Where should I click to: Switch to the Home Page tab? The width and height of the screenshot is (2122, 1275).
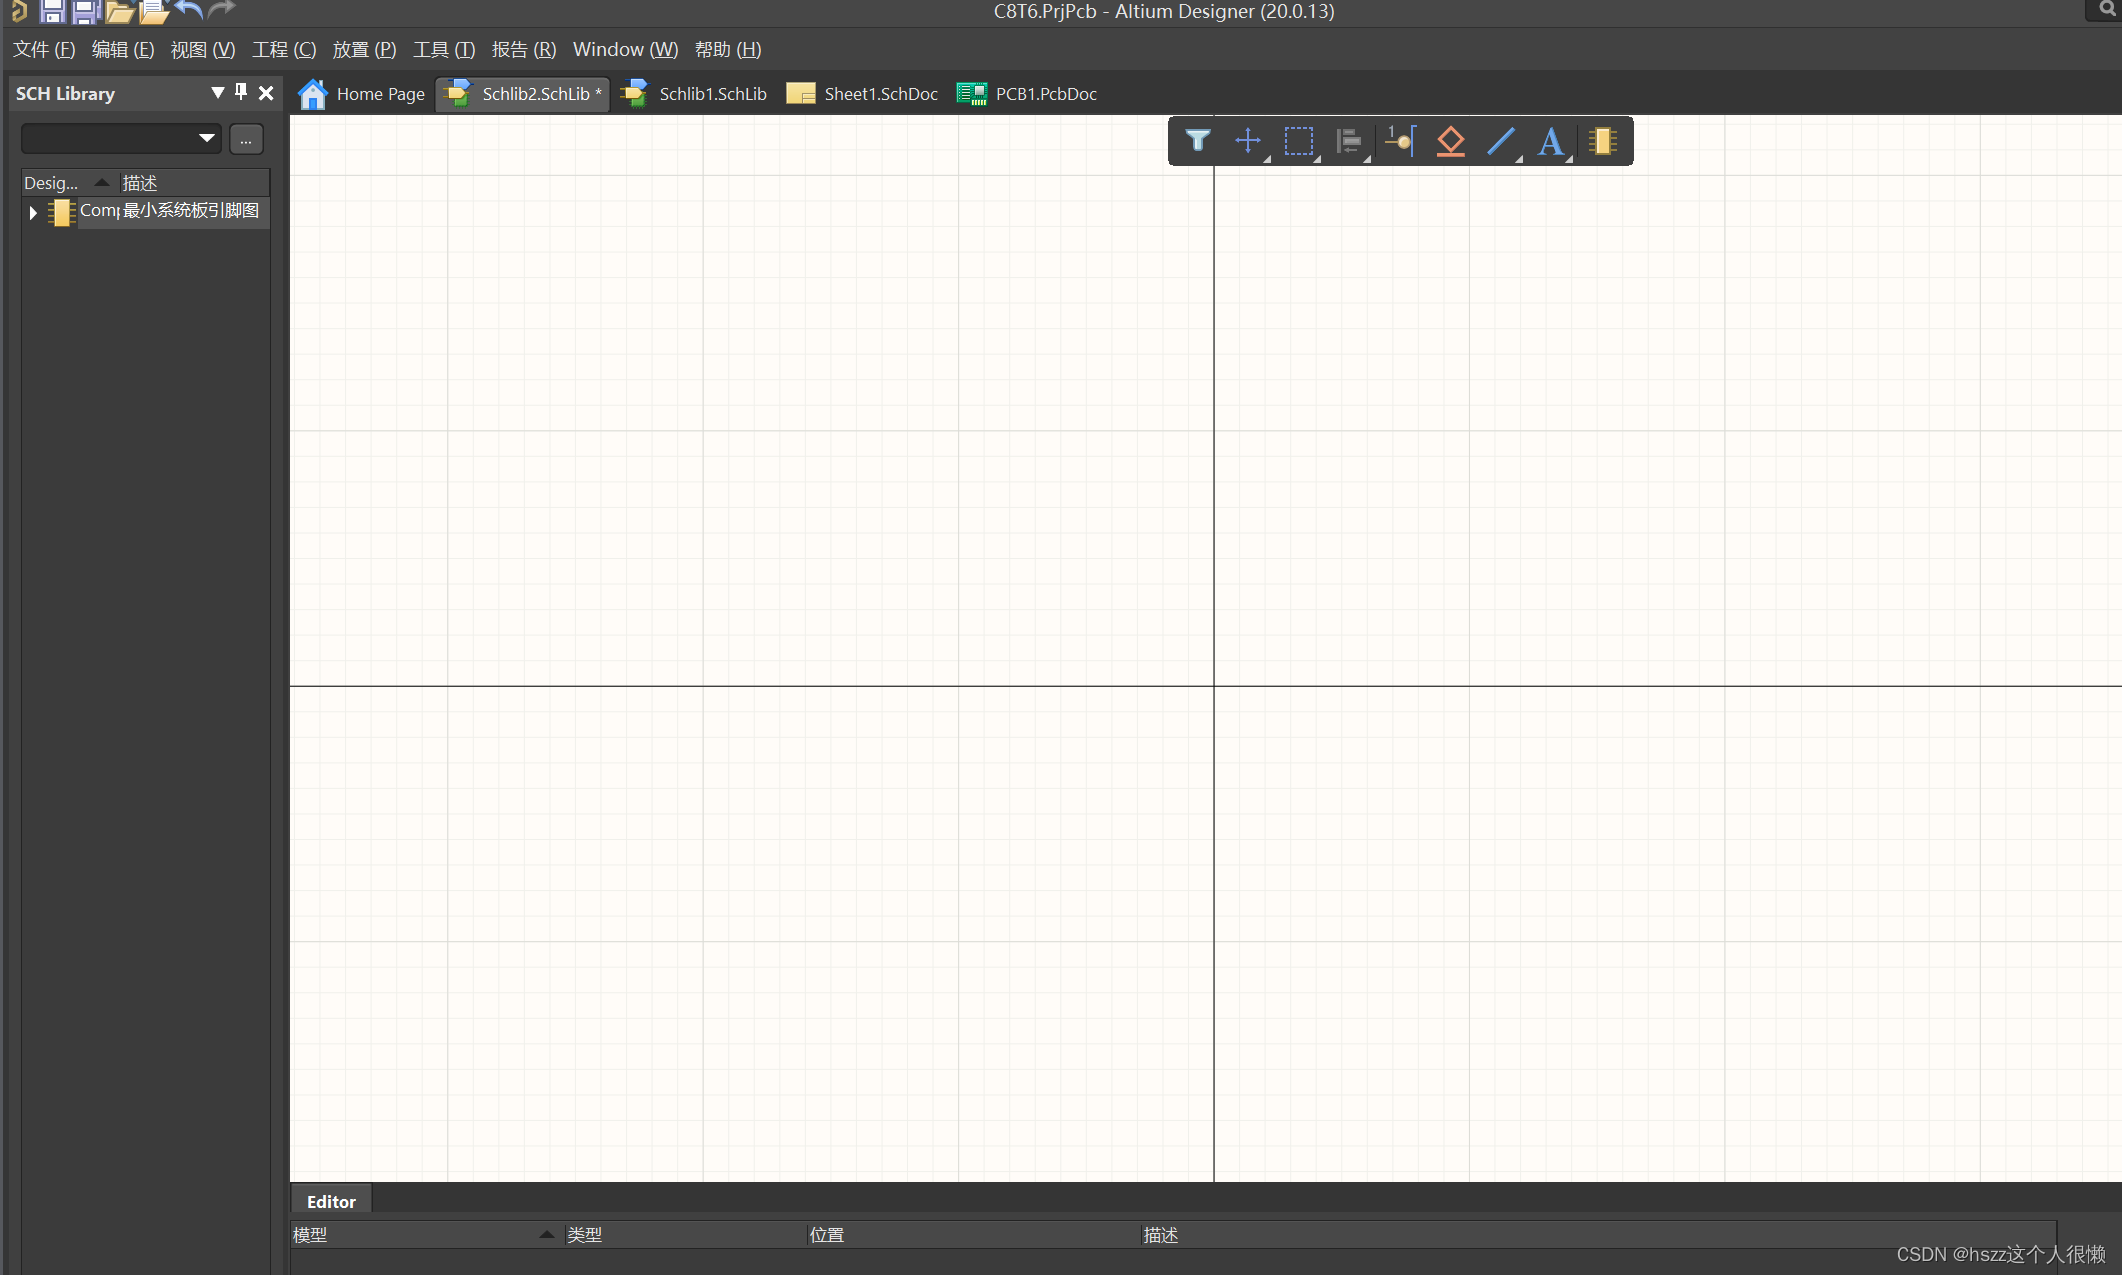363,93
